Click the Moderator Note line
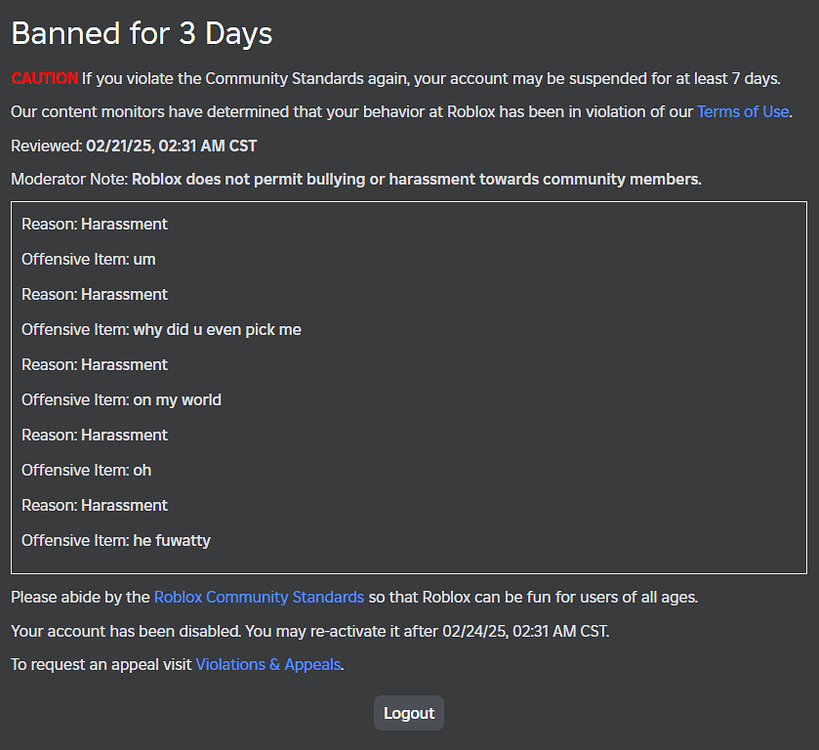819x750 pixels. pyautogui.click(x=355, y=179)
